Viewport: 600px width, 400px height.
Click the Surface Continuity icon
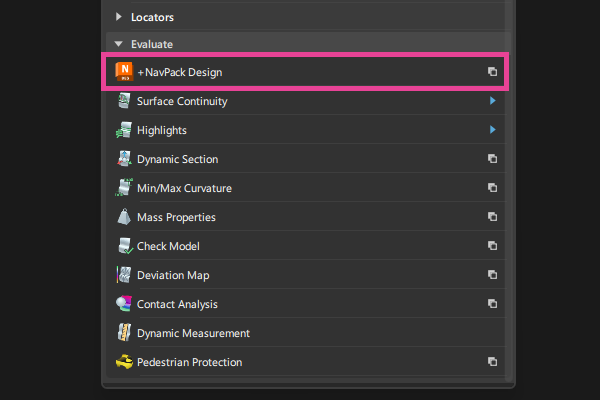[x=124, y=101]
